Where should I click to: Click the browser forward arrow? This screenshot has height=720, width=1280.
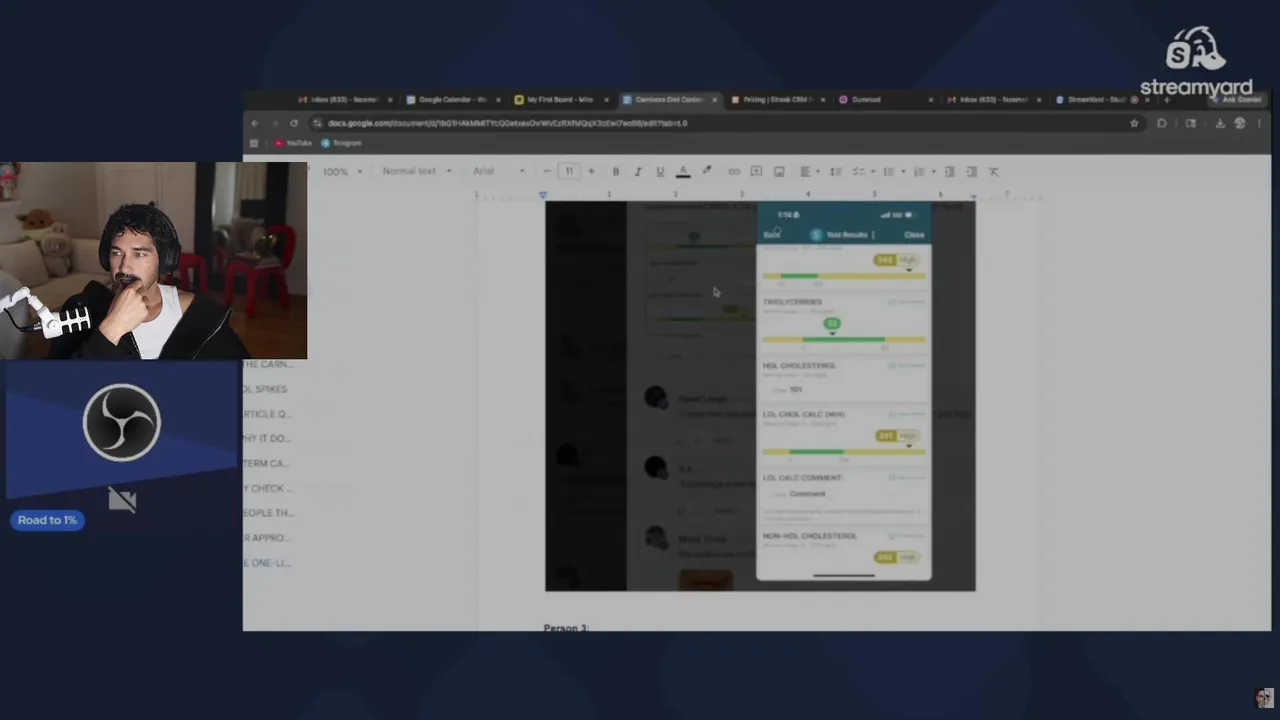click(274, 123)
